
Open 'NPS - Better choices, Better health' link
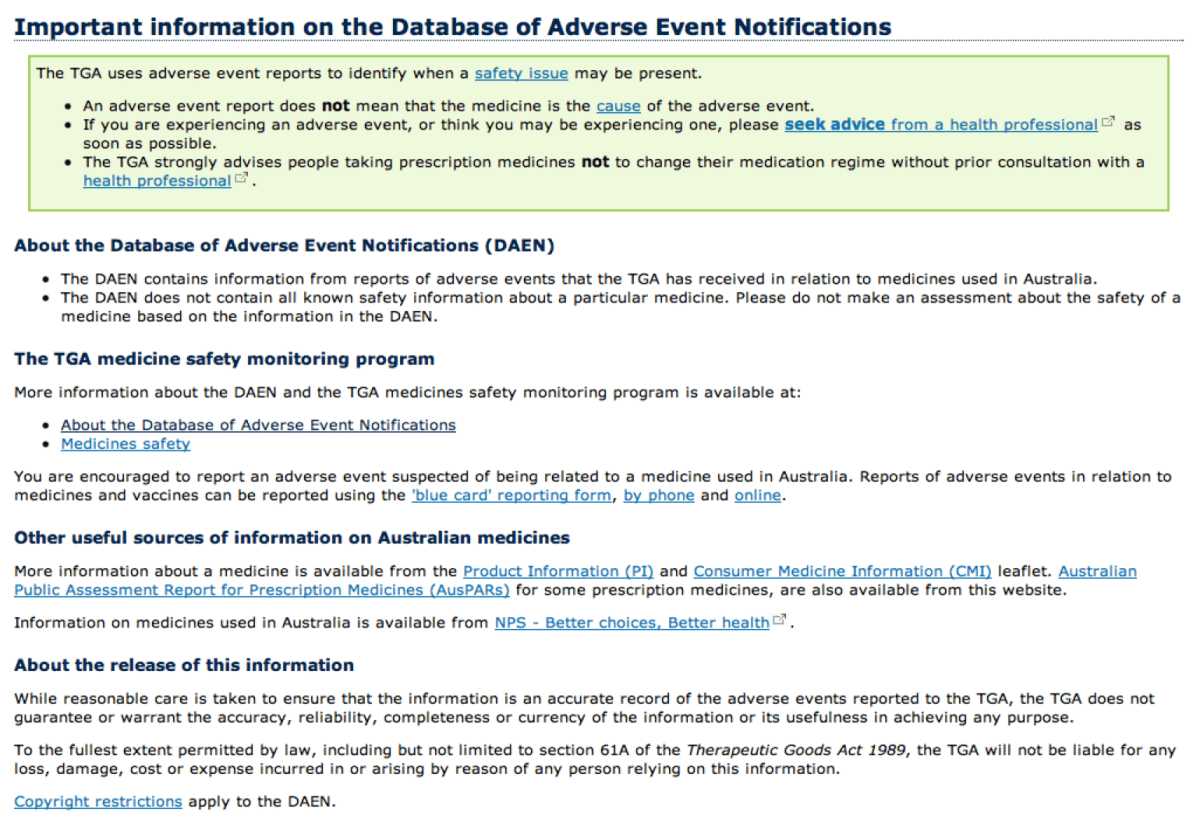pos(631,623)
